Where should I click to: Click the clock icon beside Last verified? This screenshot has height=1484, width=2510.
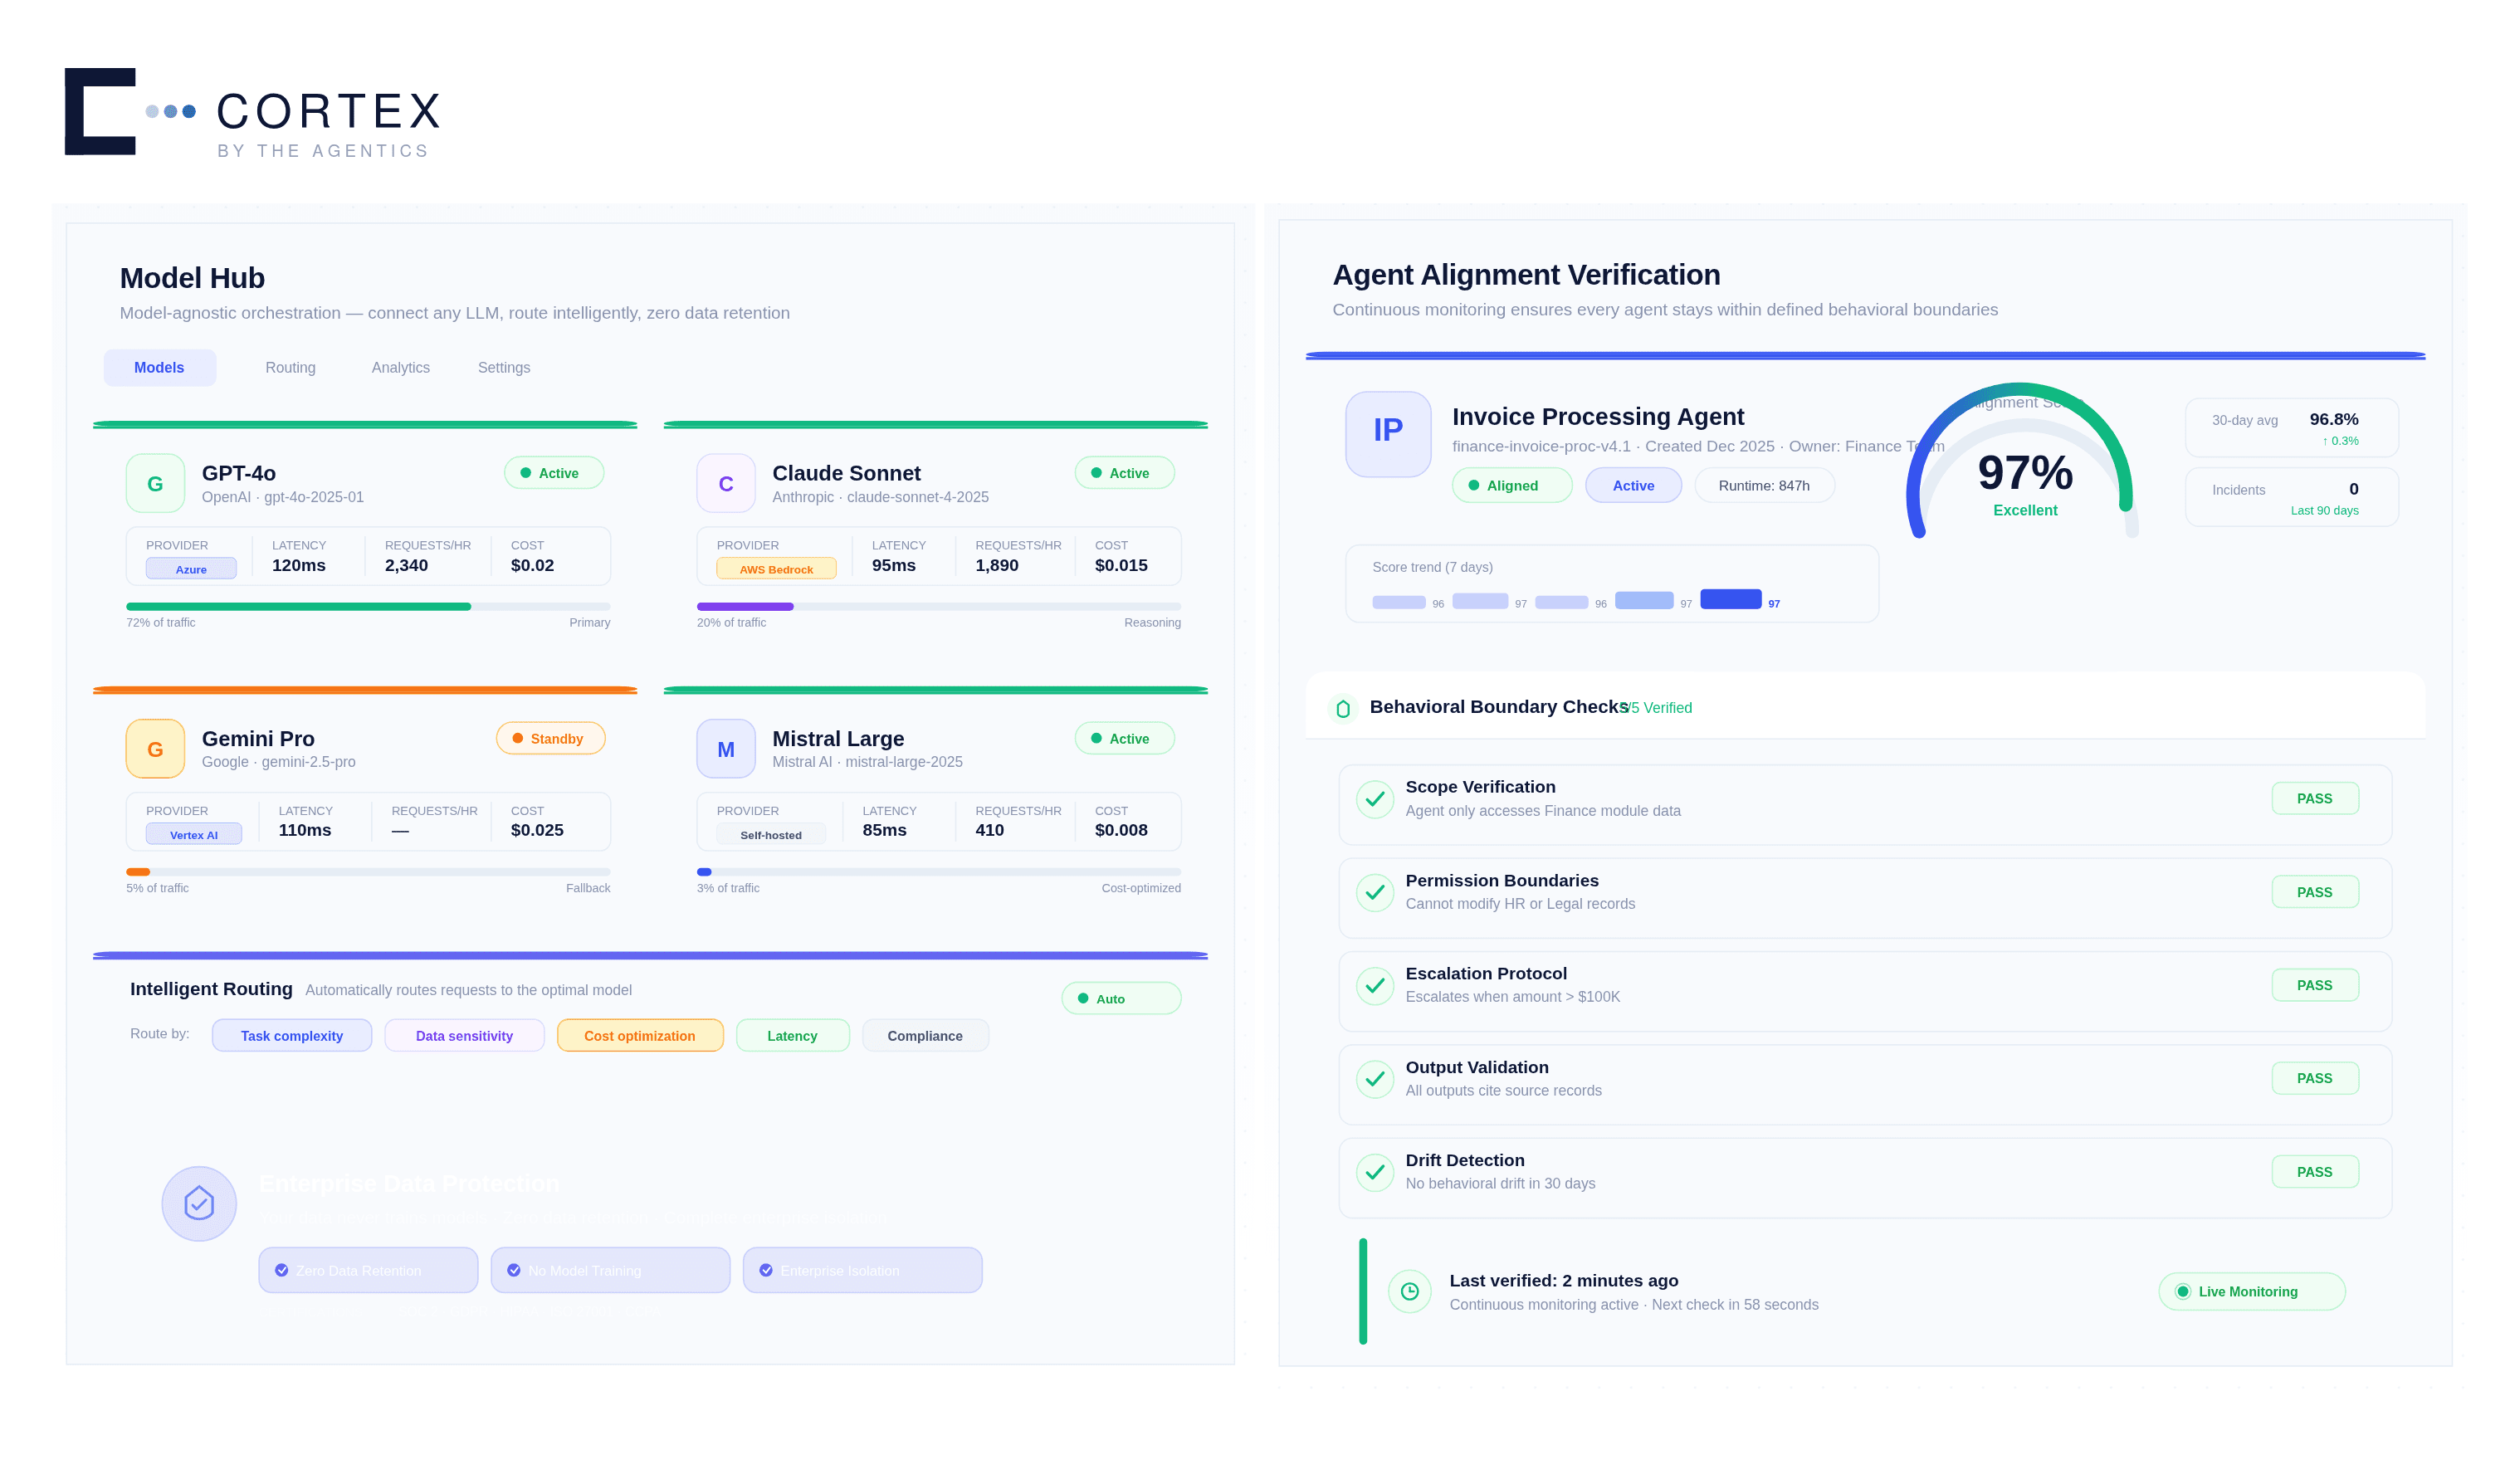coord(1409,1291)
